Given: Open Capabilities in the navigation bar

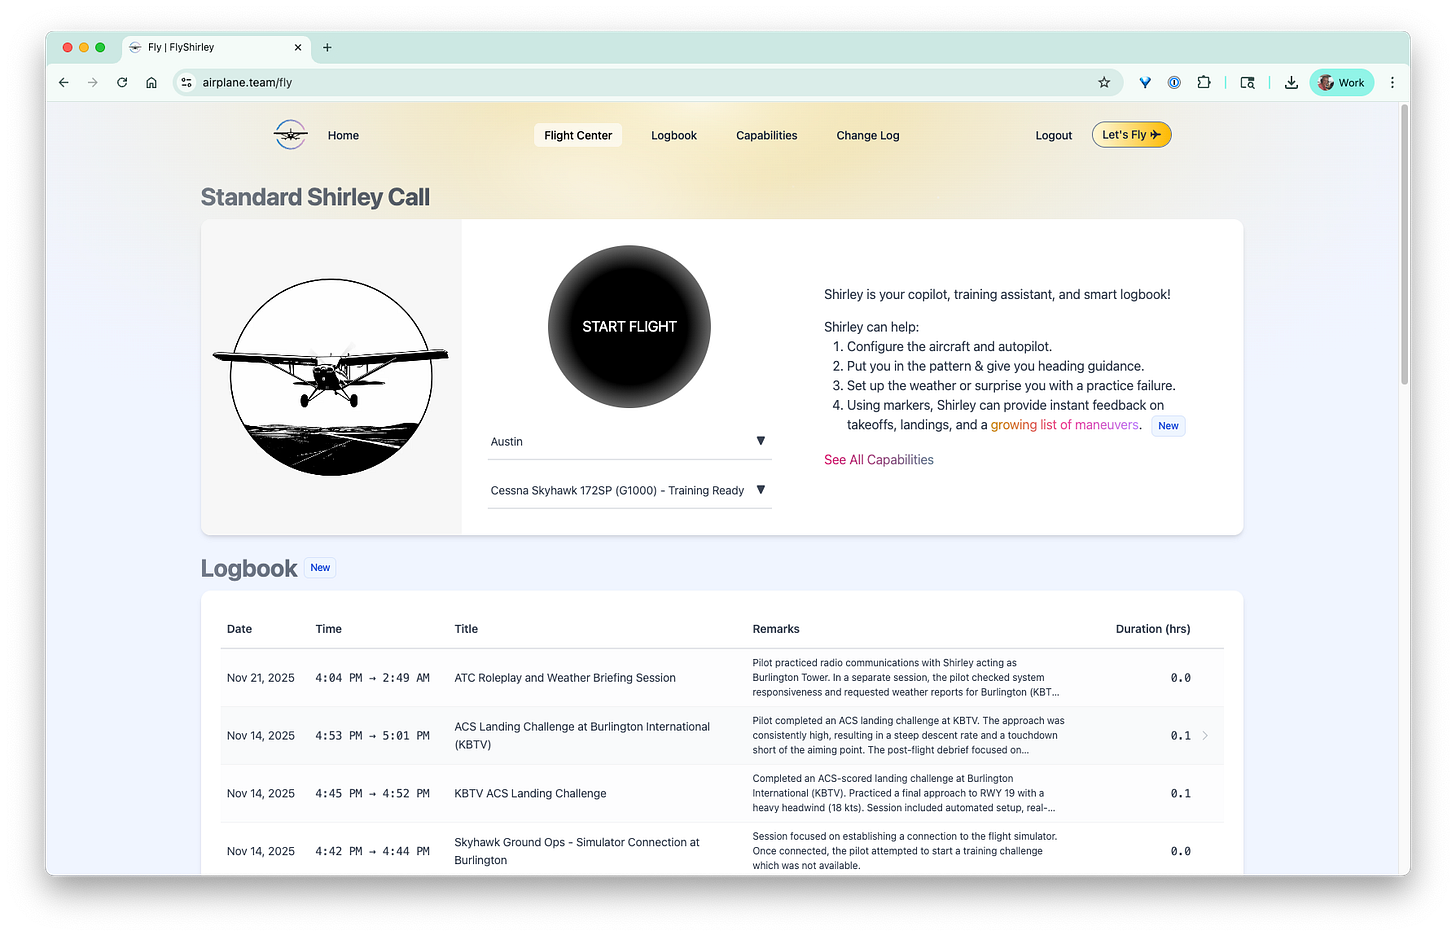Looking at the screenshot, I should [x=767, y=136].
